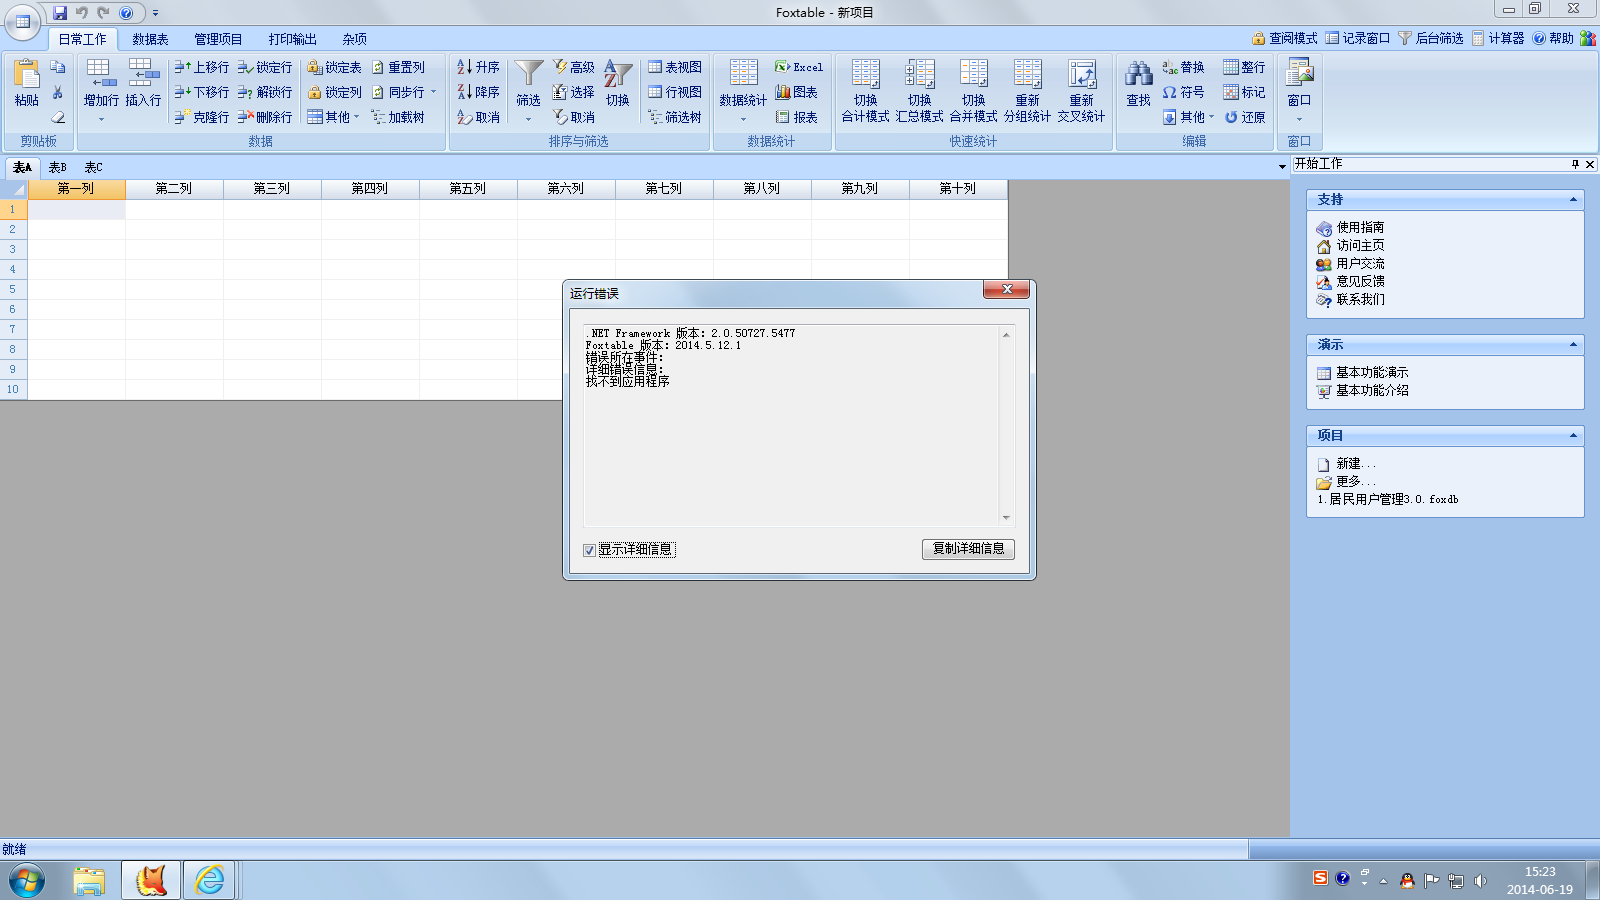Click the Windows Start button
This screenshot has width=1600, height=900.
27,881
